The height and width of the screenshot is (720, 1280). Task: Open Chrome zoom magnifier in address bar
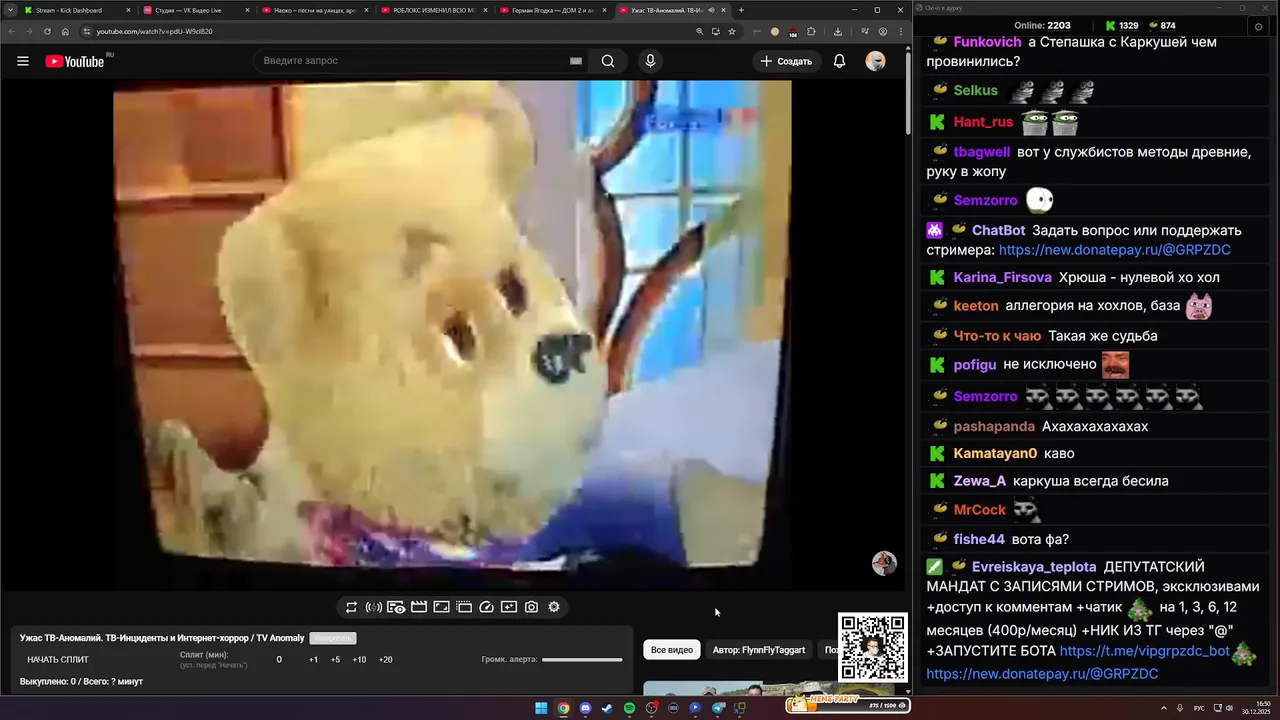699,31
